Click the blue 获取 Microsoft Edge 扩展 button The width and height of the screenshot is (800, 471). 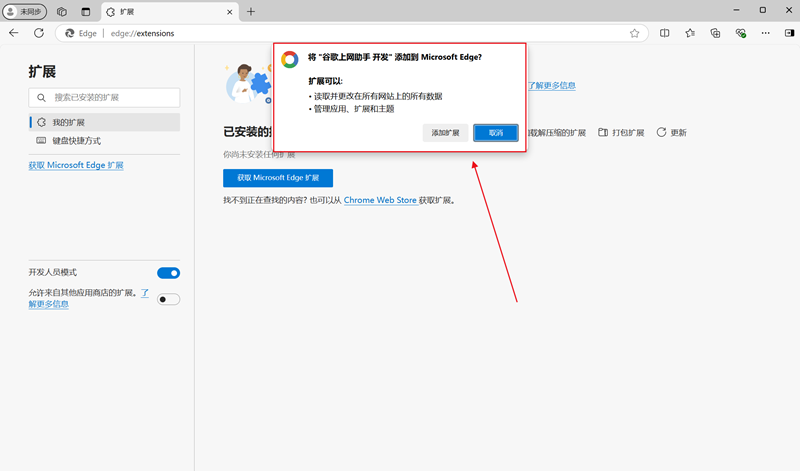point(278,178)
